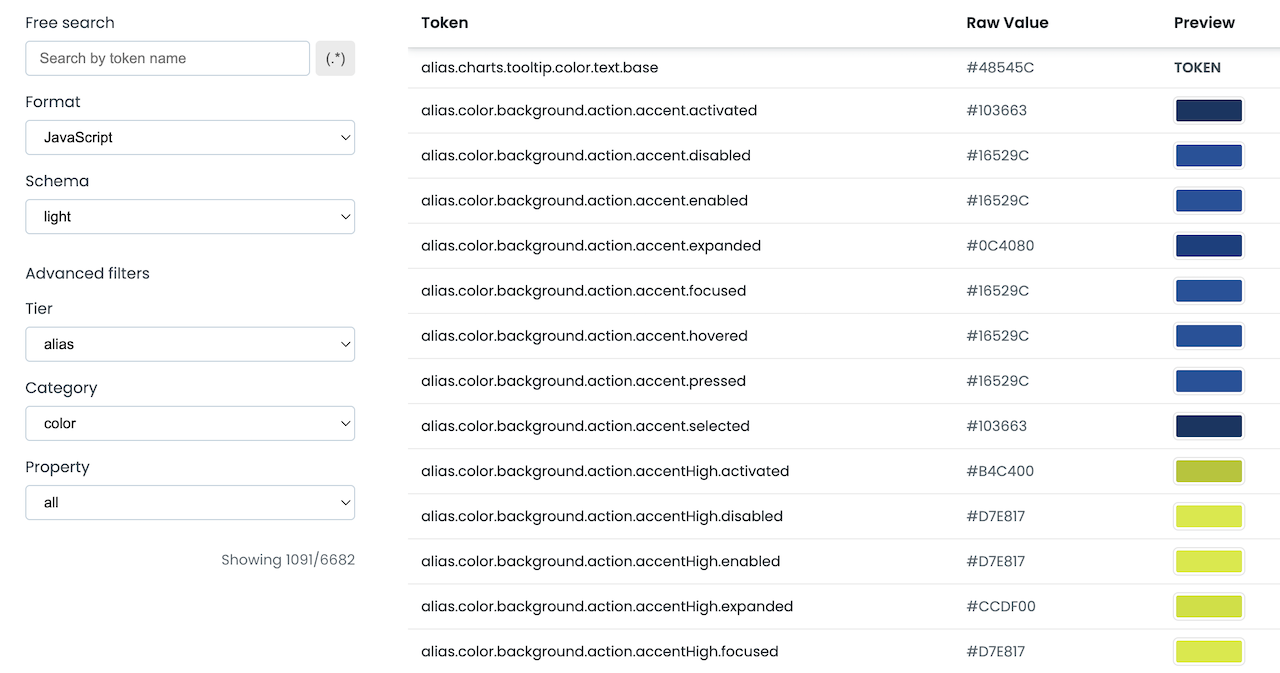This screenshot has width=1280, height=673.
Task: Click the lime swatch for accentHigh.activated
Action: click(1208, 471)
